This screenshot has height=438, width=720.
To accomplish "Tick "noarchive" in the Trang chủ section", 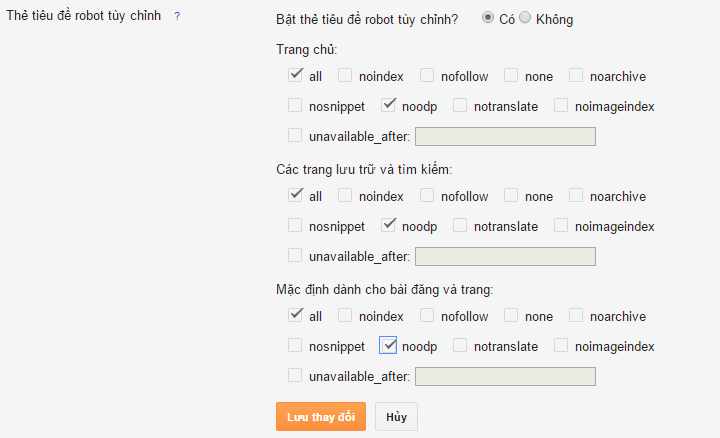I will tap(576, 74).
